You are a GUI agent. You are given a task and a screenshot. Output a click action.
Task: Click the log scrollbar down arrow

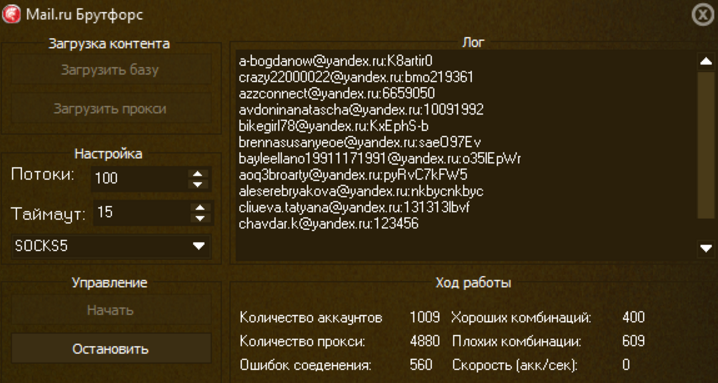point(706,248)
